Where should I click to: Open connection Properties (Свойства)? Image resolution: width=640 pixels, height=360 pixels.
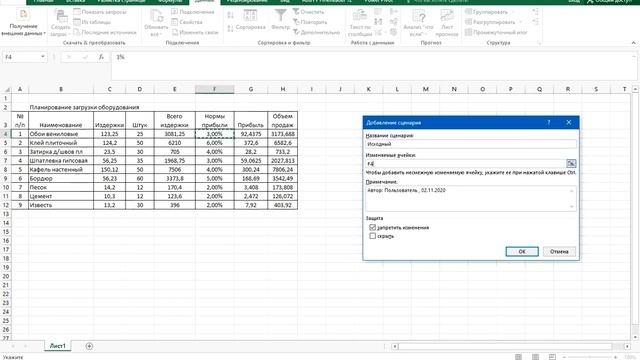coord(187,22)
